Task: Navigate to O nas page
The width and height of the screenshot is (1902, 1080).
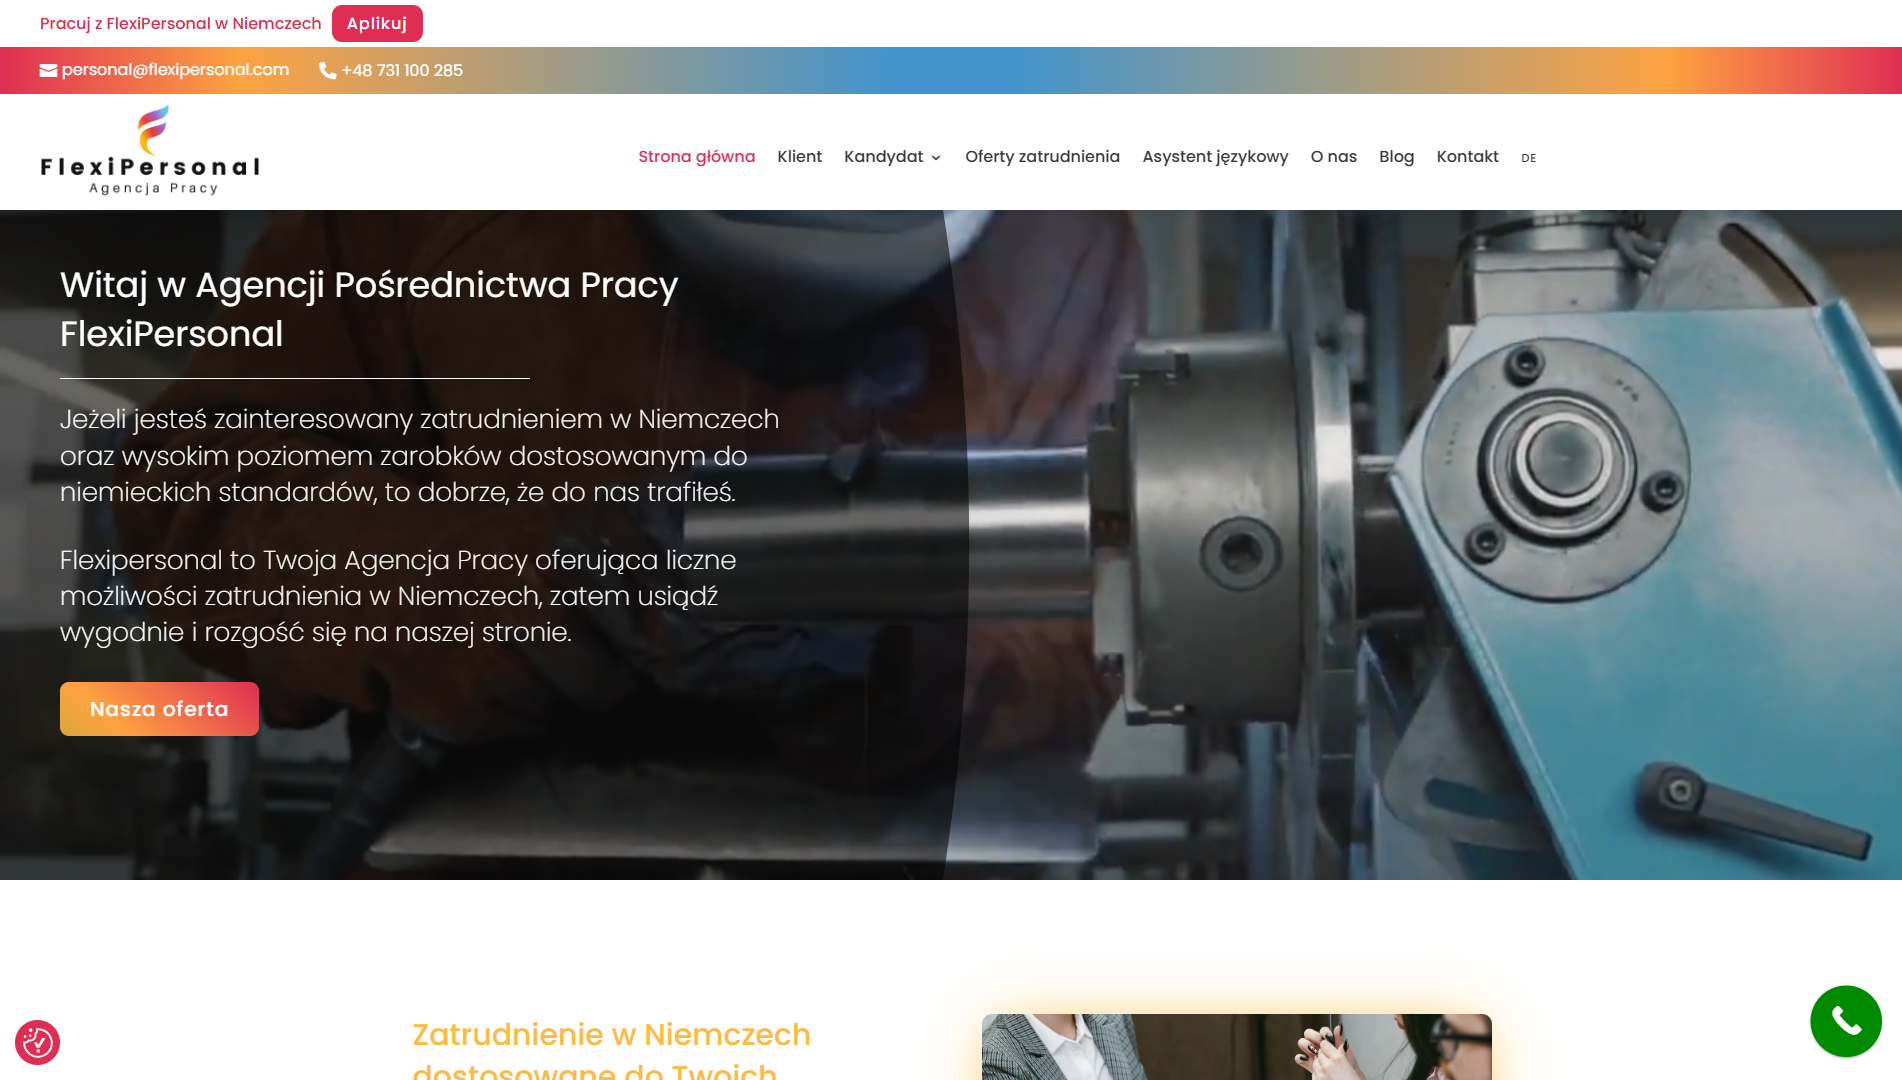Action: [x=1333, y=157]
